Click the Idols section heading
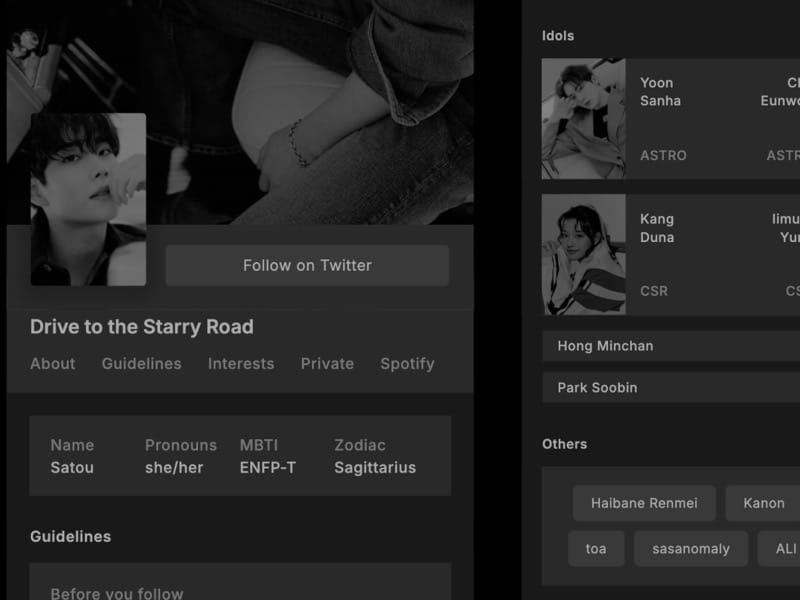This screenshot has height=600, width=800. point(558,36)
